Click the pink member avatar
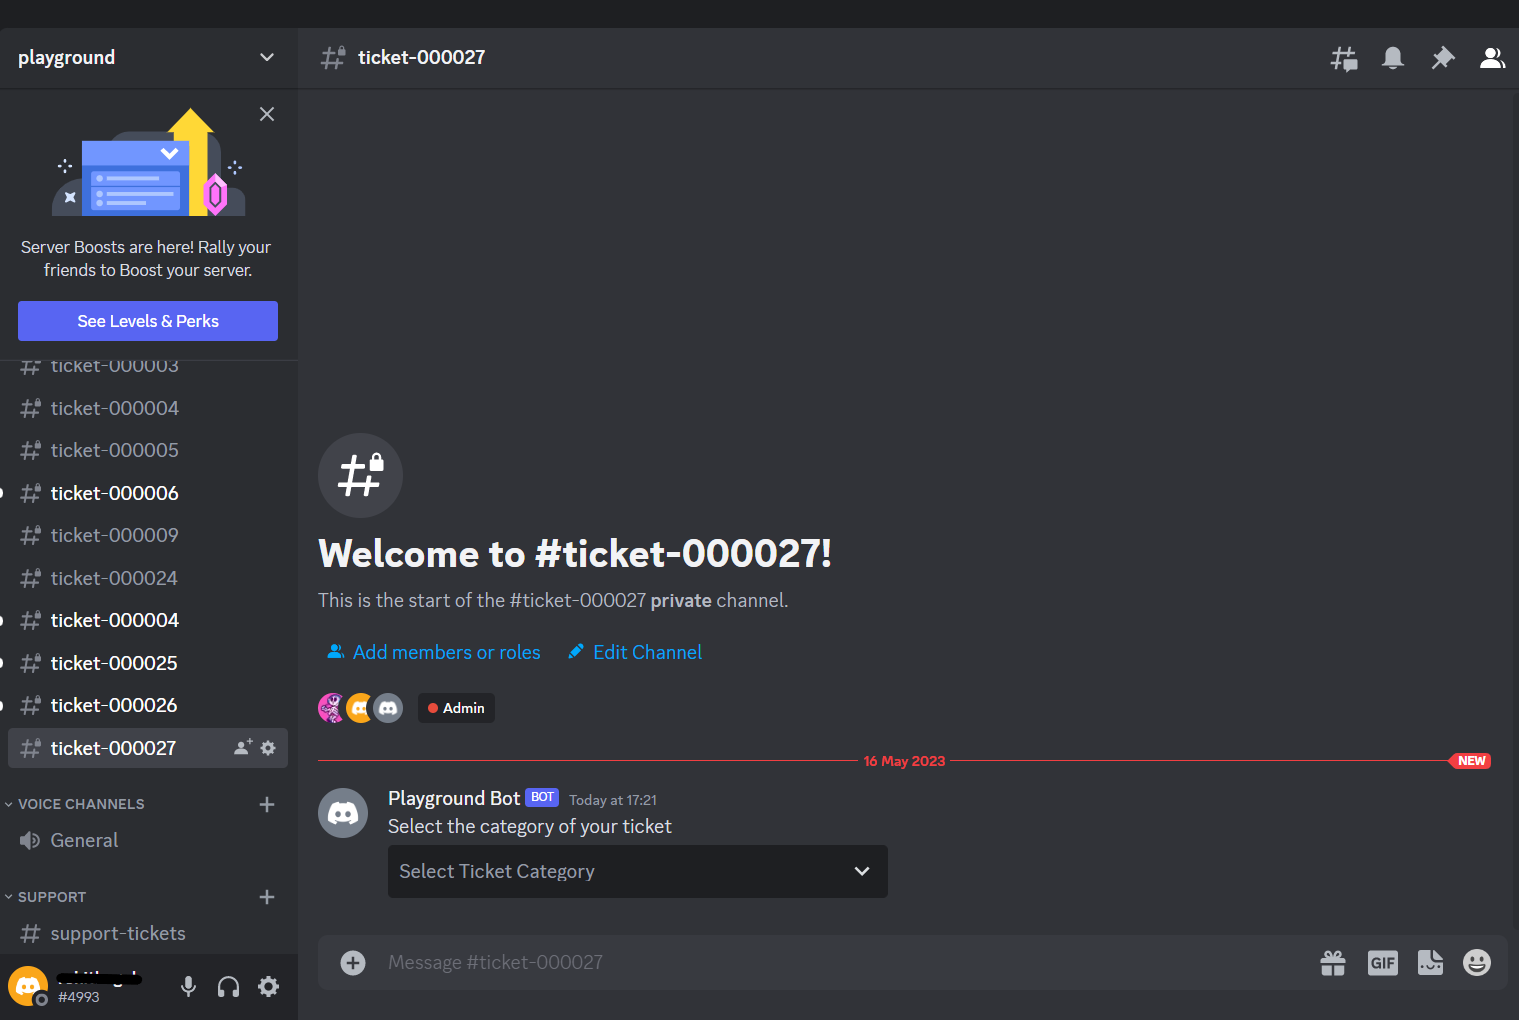Screen dimensions: 1519x1020 pyautogui.click(x=331, y=708)
